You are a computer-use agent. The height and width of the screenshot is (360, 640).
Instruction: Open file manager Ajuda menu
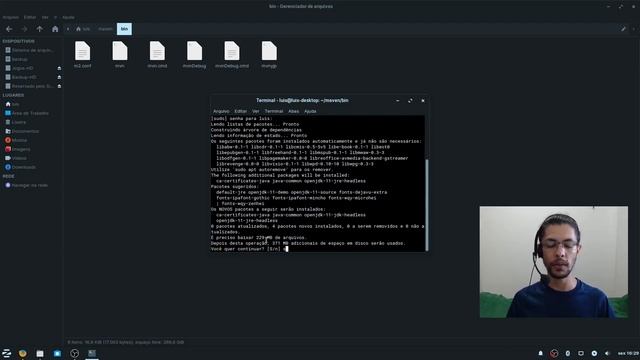coord(68,17)
